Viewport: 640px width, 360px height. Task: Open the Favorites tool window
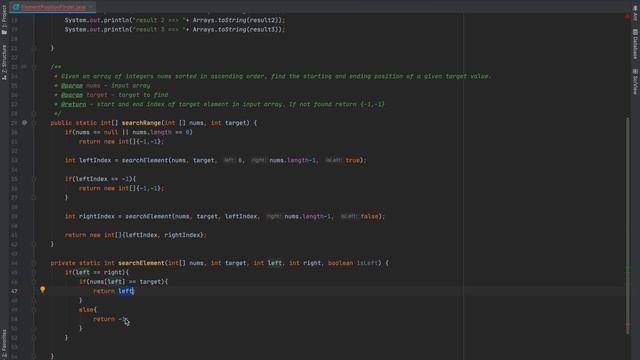[x=4, y=344]
